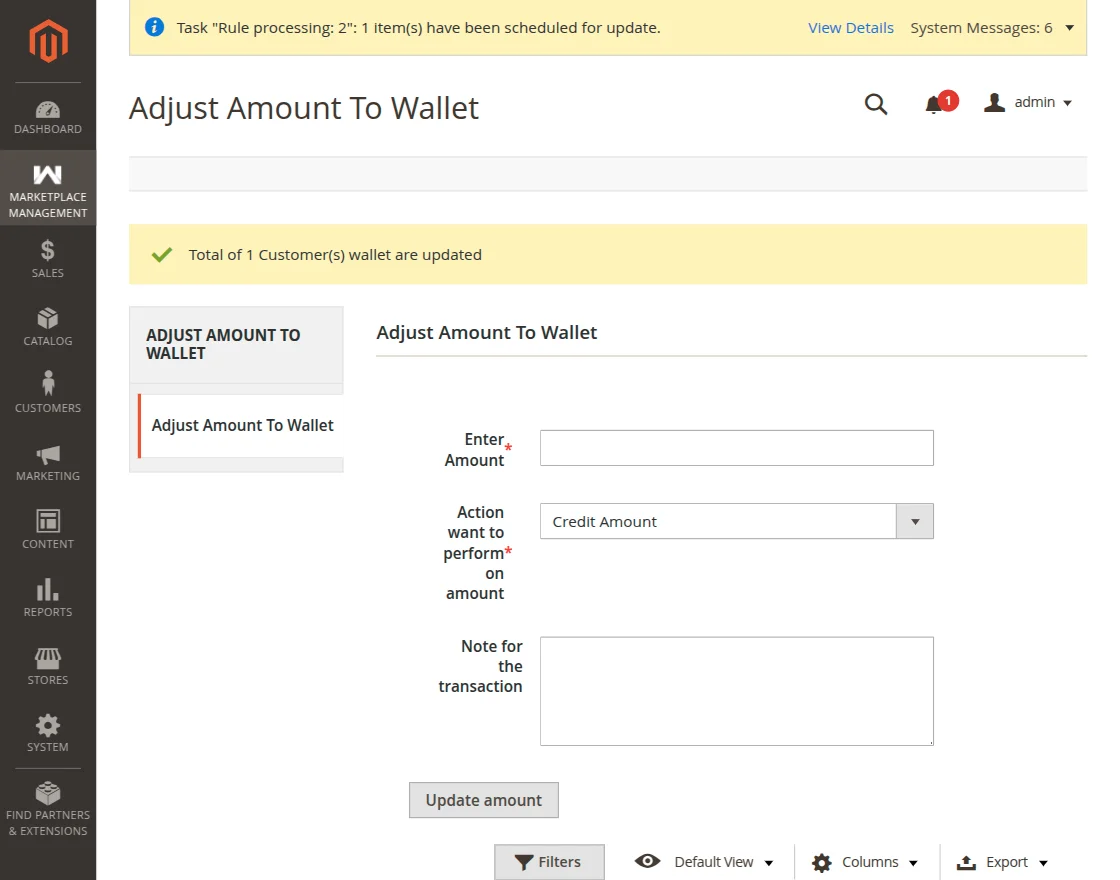Screen dimensions: 1120x880
Task: Open the Catalog section
Action: (x=47, y=326)
